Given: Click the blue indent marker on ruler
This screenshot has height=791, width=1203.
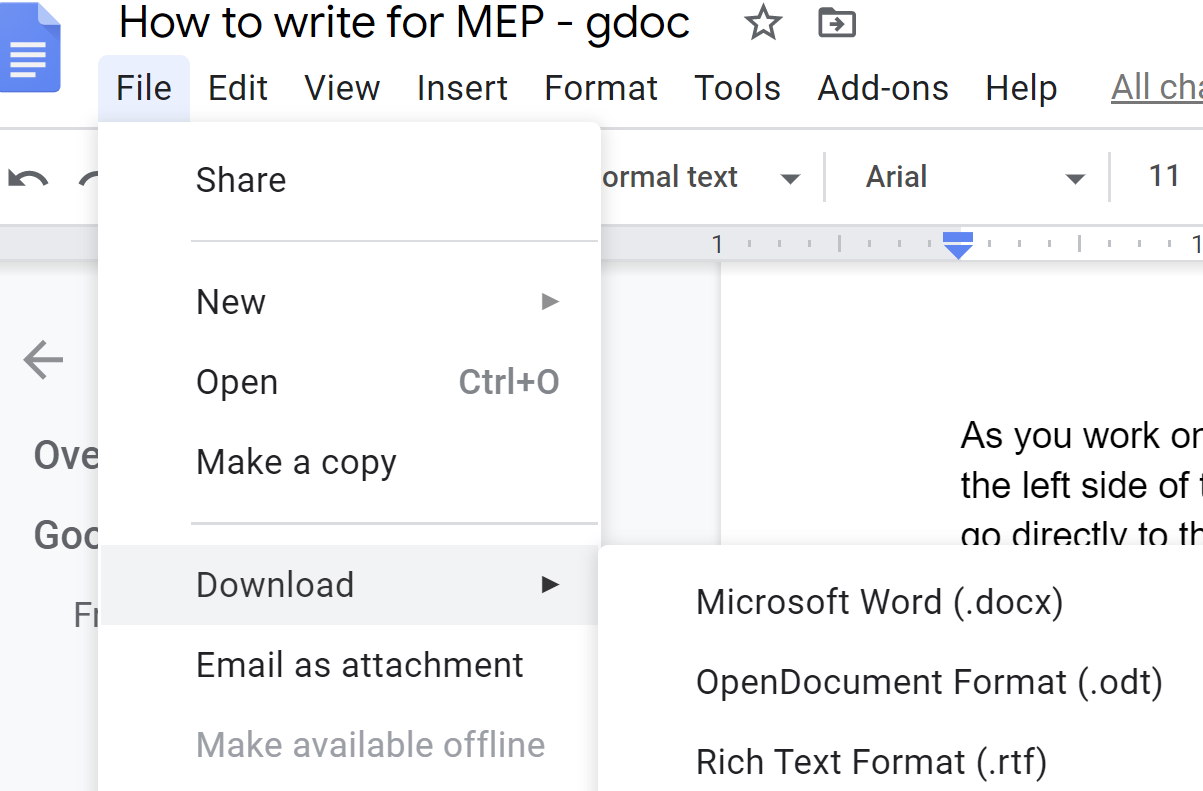Looking at the screenshot, I should click(959, 244).
